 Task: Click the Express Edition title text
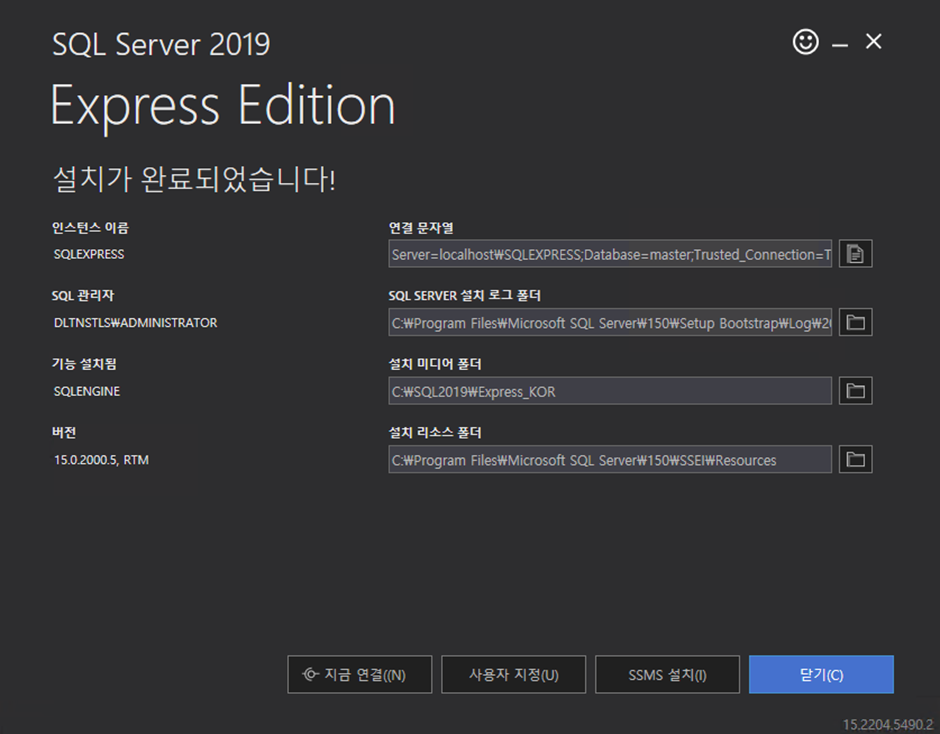pos(222,107)
